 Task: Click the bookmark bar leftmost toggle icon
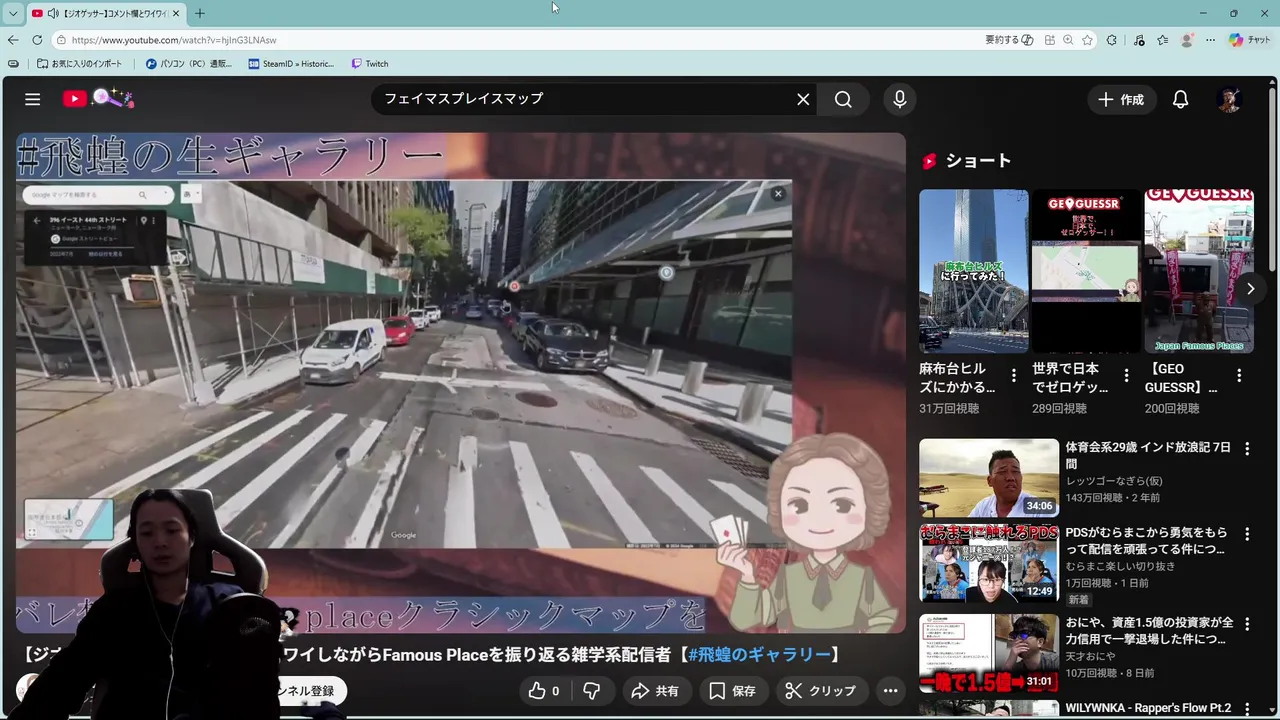click(x=13, y=63)
